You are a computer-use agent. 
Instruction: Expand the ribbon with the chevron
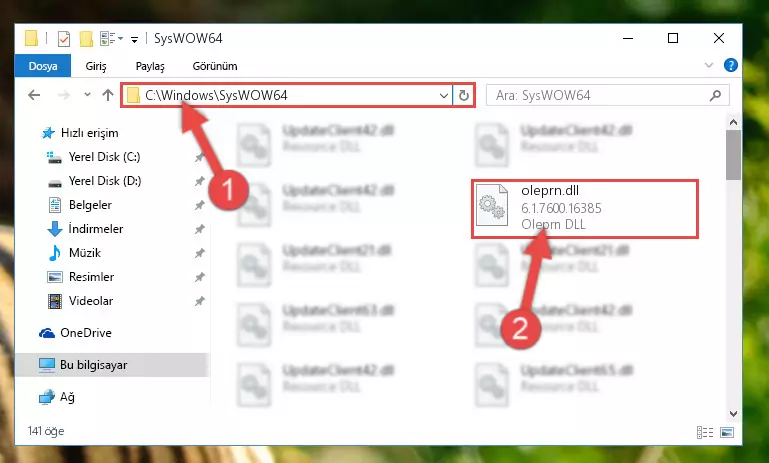pyautogui.click(x=709, y=65)
